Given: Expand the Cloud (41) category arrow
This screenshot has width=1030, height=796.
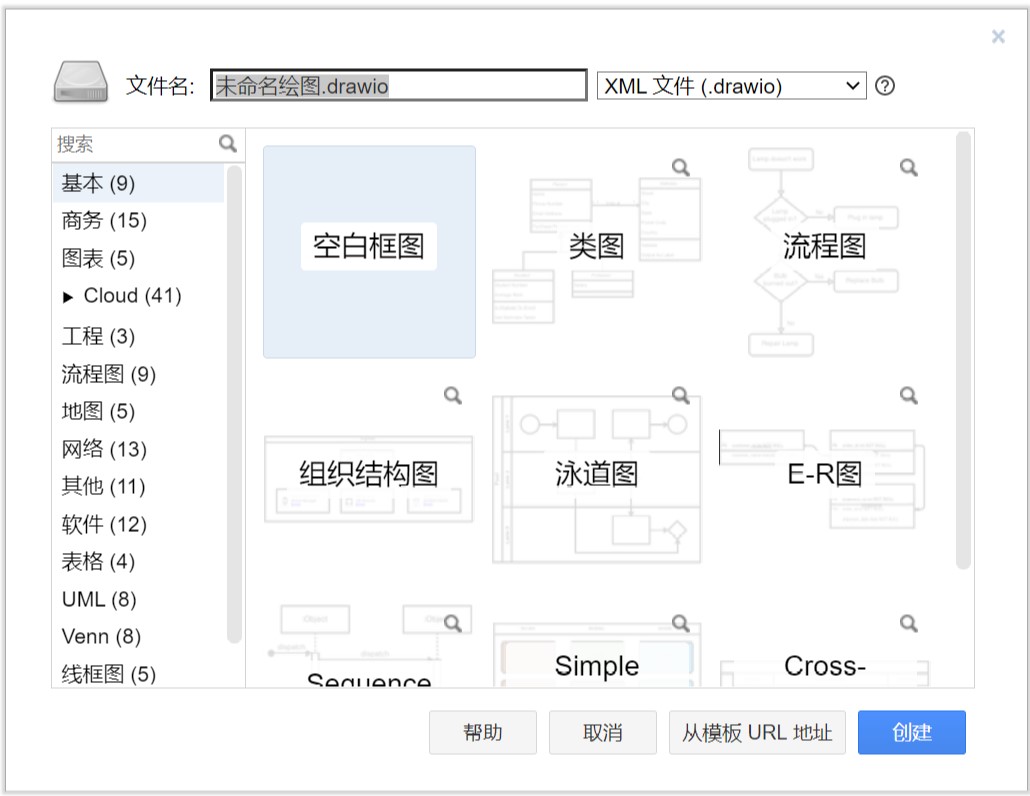Looking at the screenshot, I should (68, 298).
